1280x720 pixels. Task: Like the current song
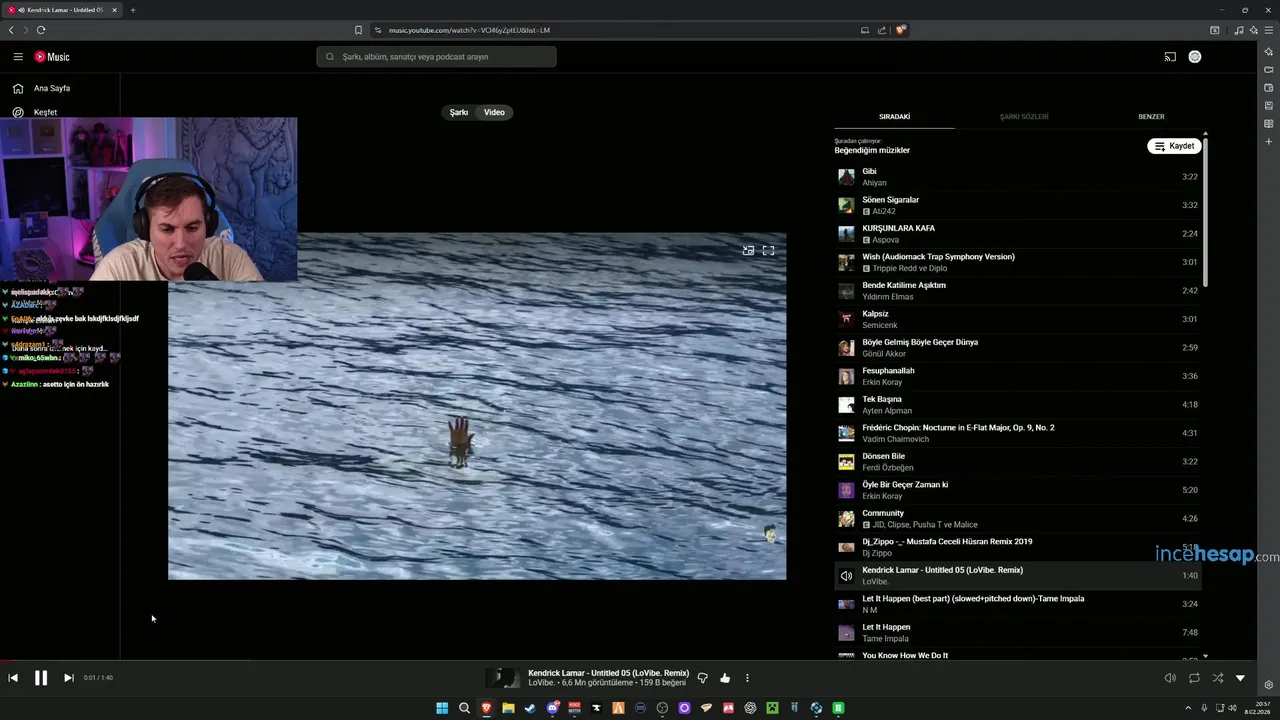725,678
